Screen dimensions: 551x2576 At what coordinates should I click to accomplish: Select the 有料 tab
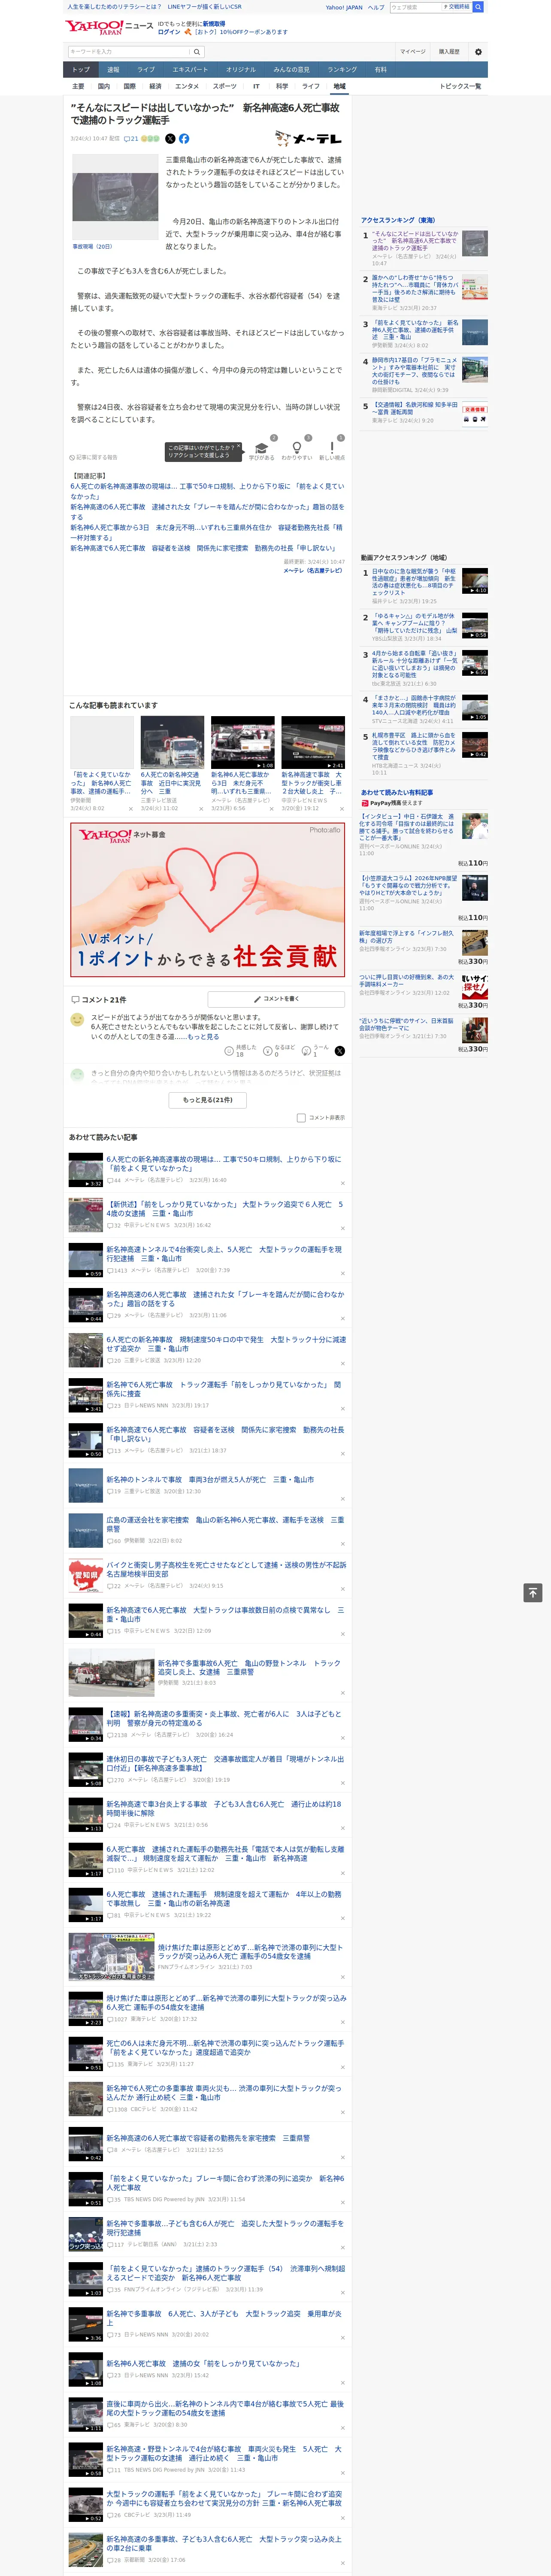(x=380, y=70)
